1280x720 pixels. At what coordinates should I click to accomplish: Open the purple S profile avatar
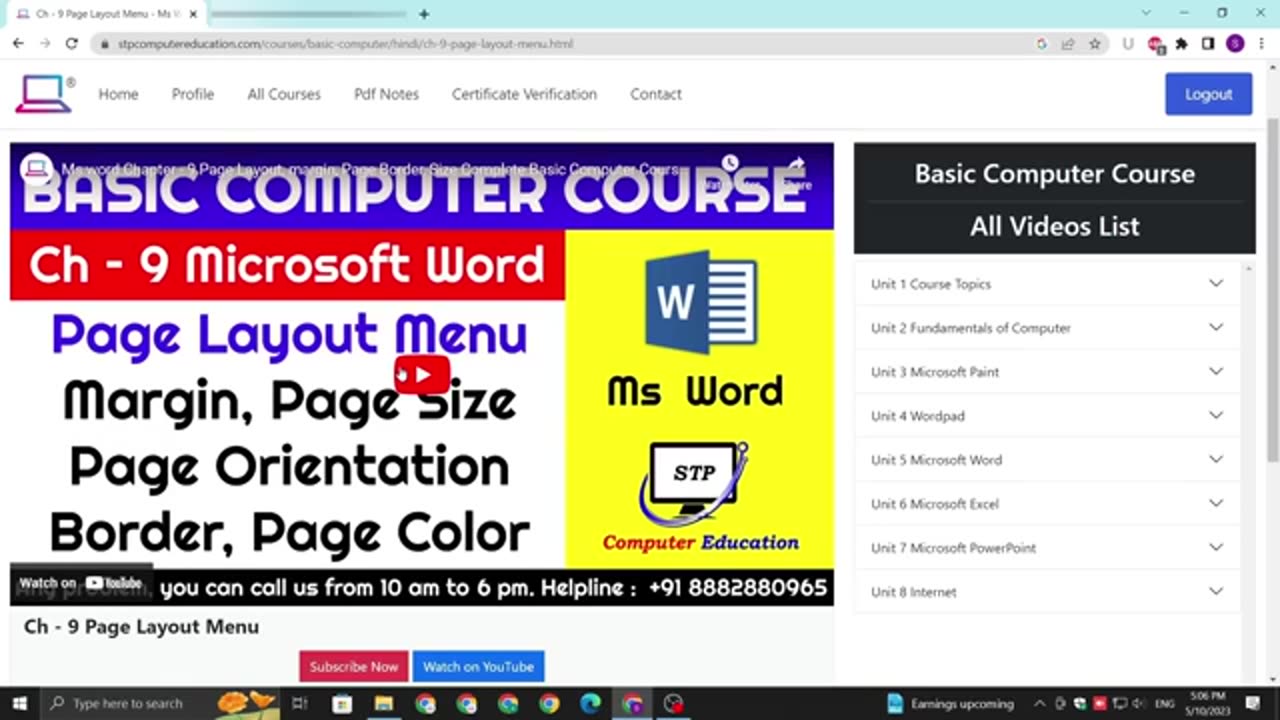(1235, 44)
